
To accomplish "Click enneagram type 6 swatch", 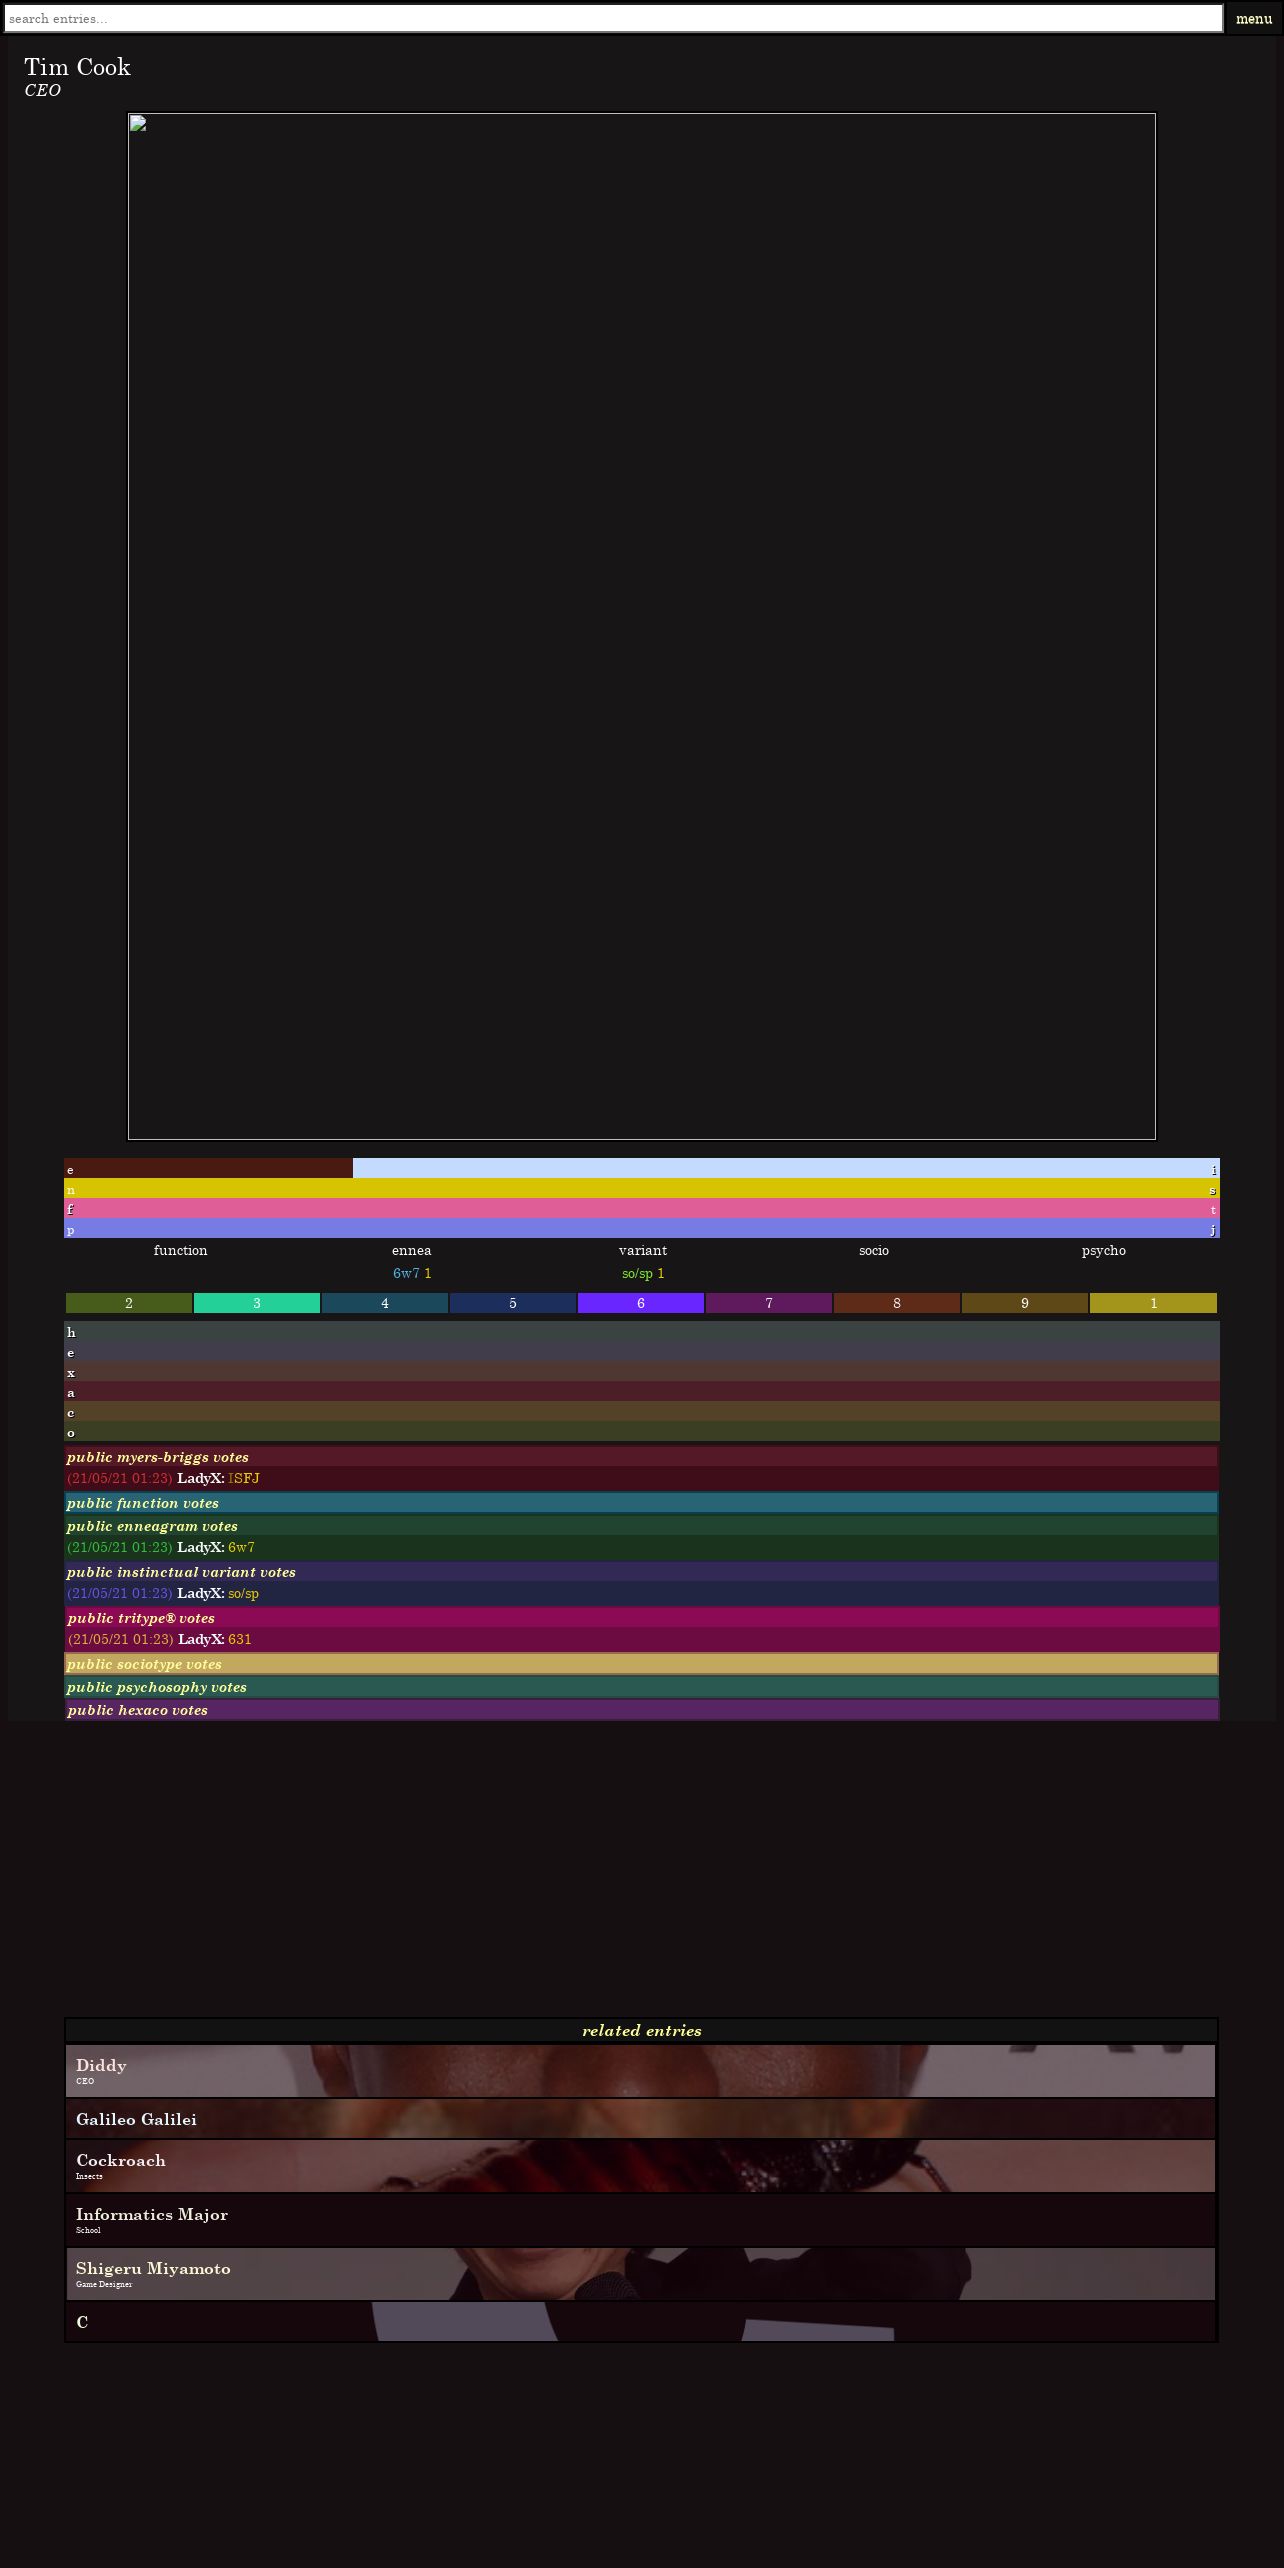I will (x=641, y=1303).
